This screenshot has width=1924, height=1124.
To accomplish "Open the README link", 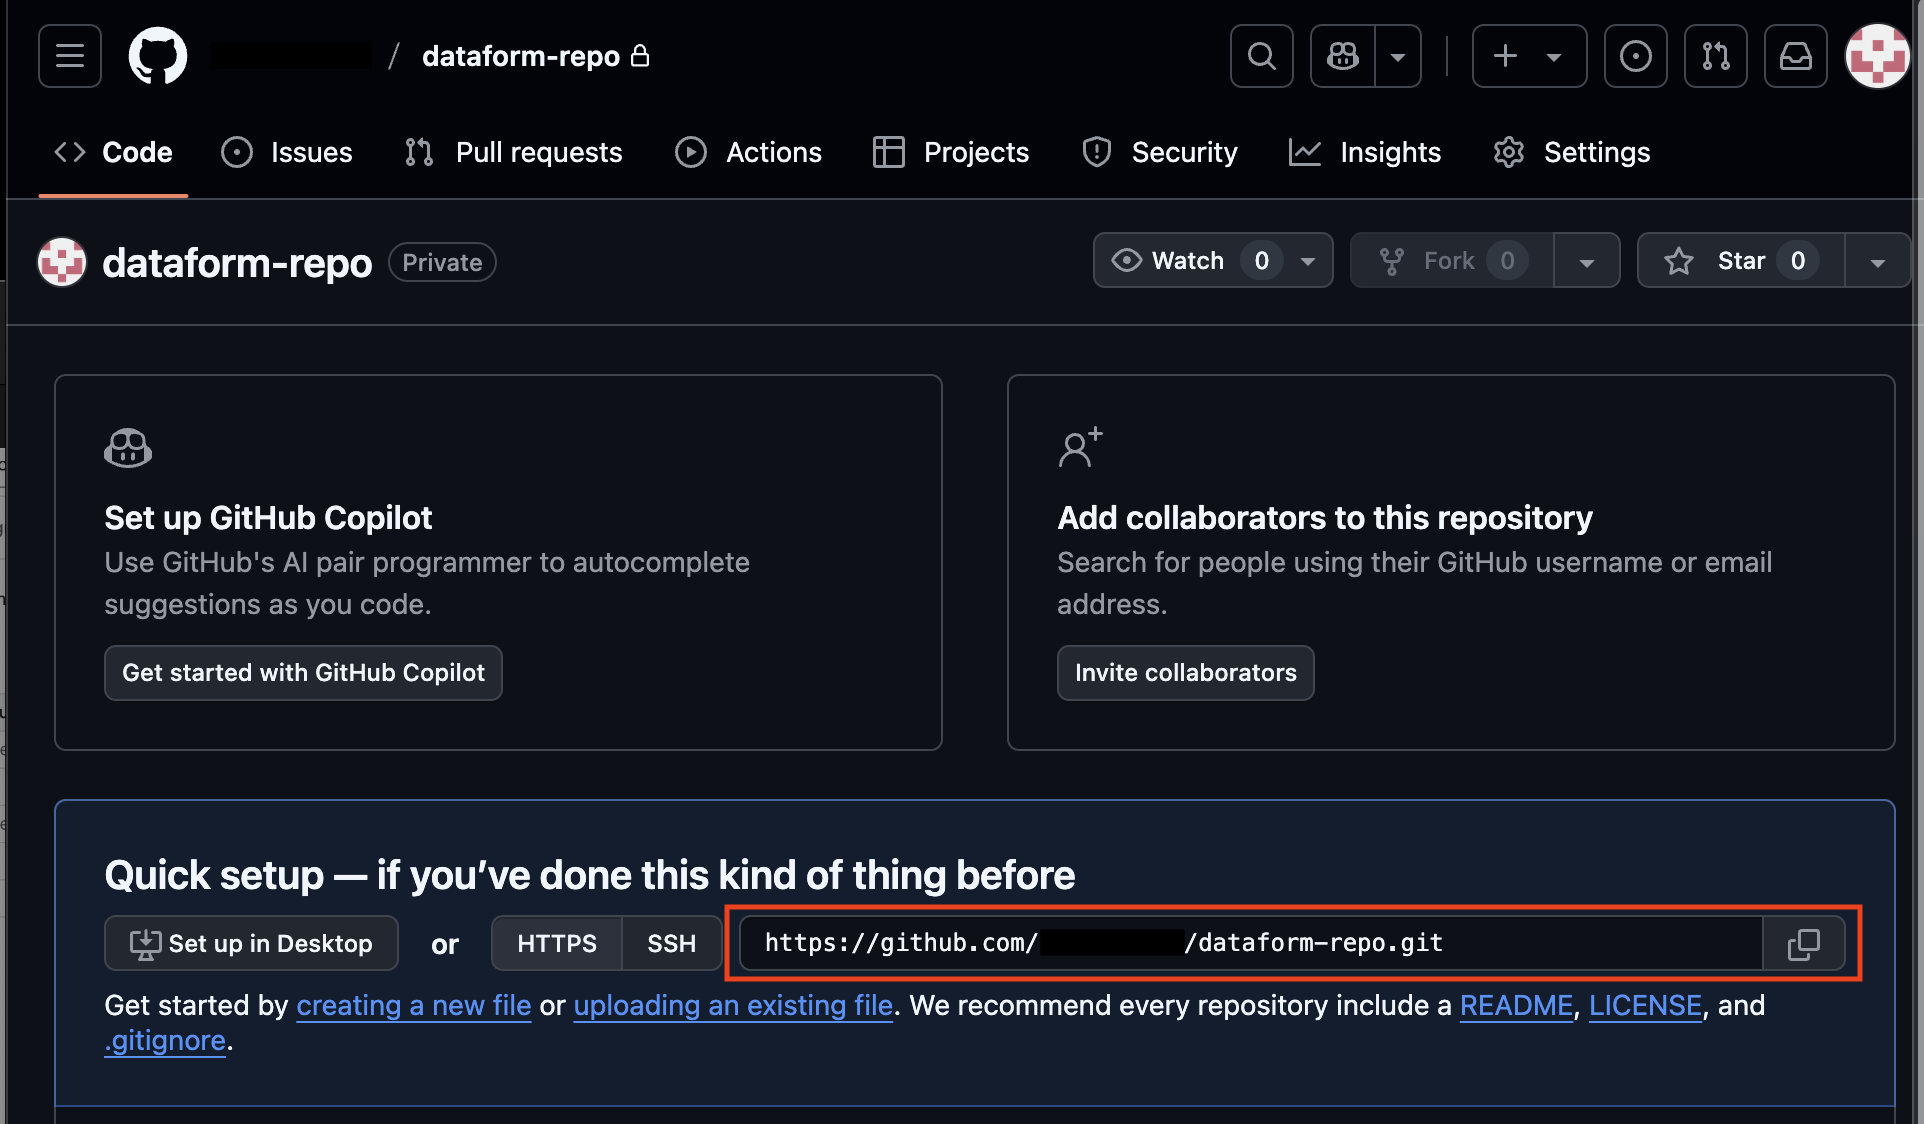I will 1516,1005.
